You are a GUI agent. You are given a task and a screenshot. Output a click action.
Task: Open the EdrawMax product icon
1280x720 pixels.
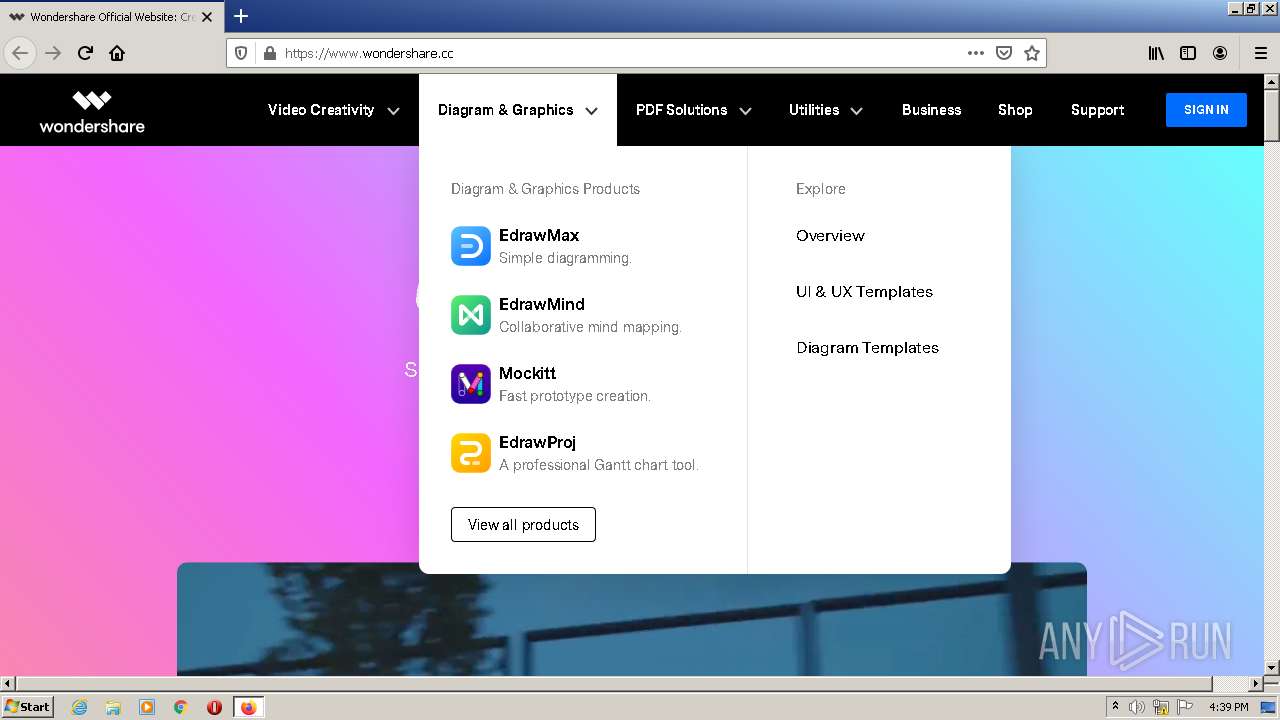pos(470,246)
